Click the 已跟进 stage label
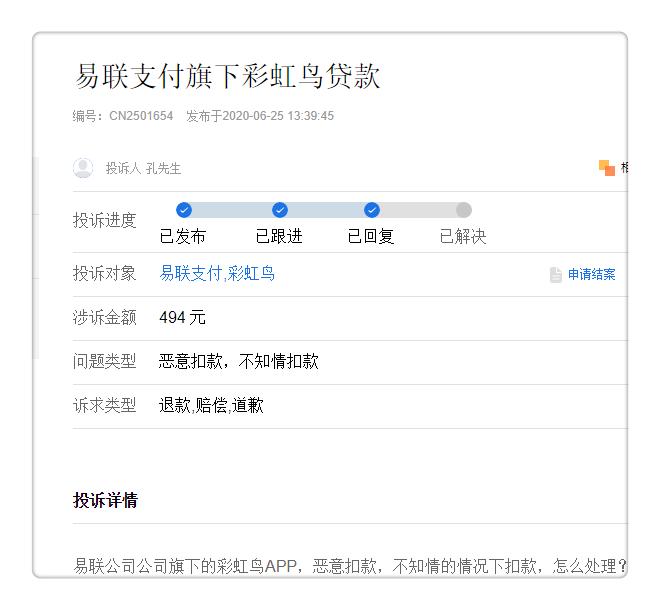 [x=279, y=236]
